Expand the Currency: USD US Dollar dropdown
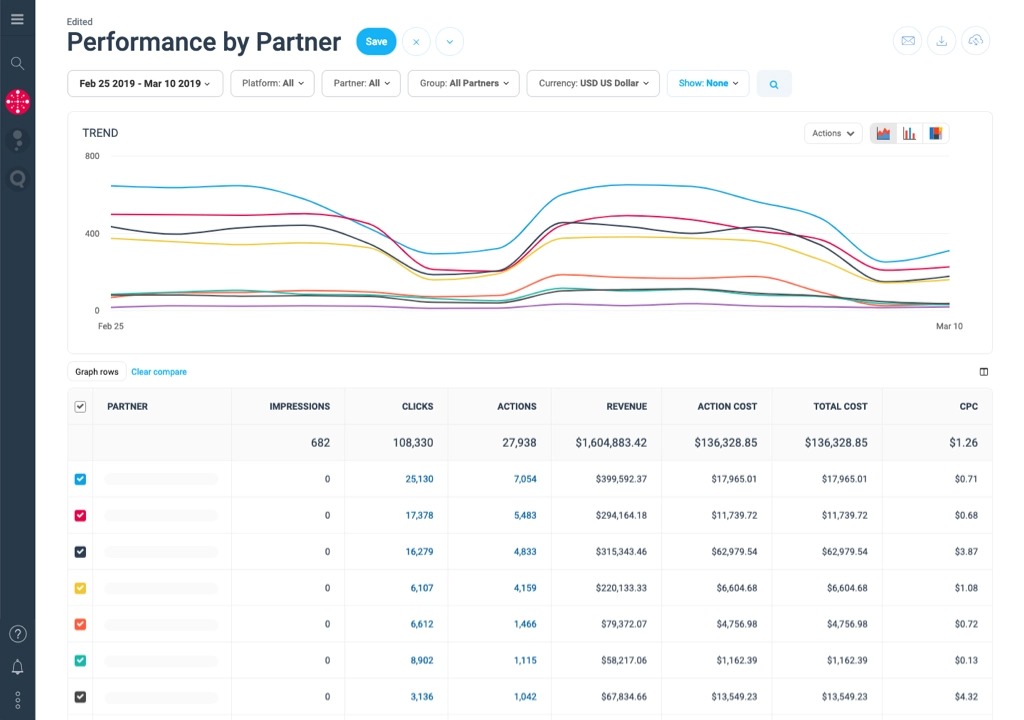This screenshot has width=1024, height=720. point(593,84)
